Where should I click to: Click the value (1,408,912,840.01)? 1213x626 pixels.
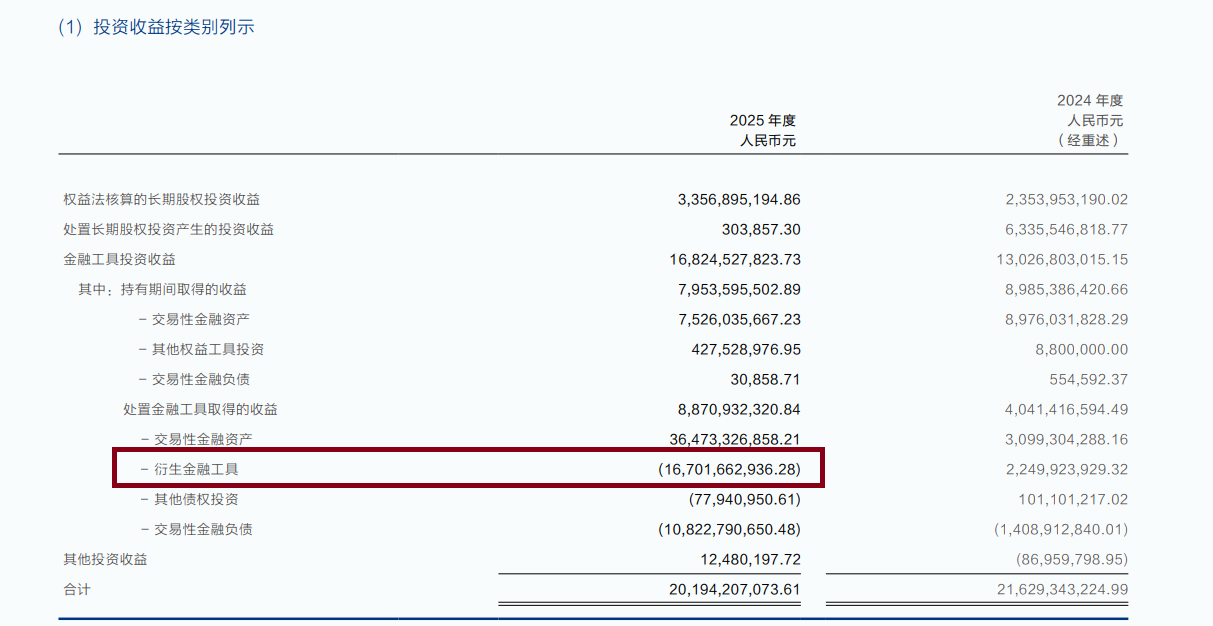point(1062,530)
